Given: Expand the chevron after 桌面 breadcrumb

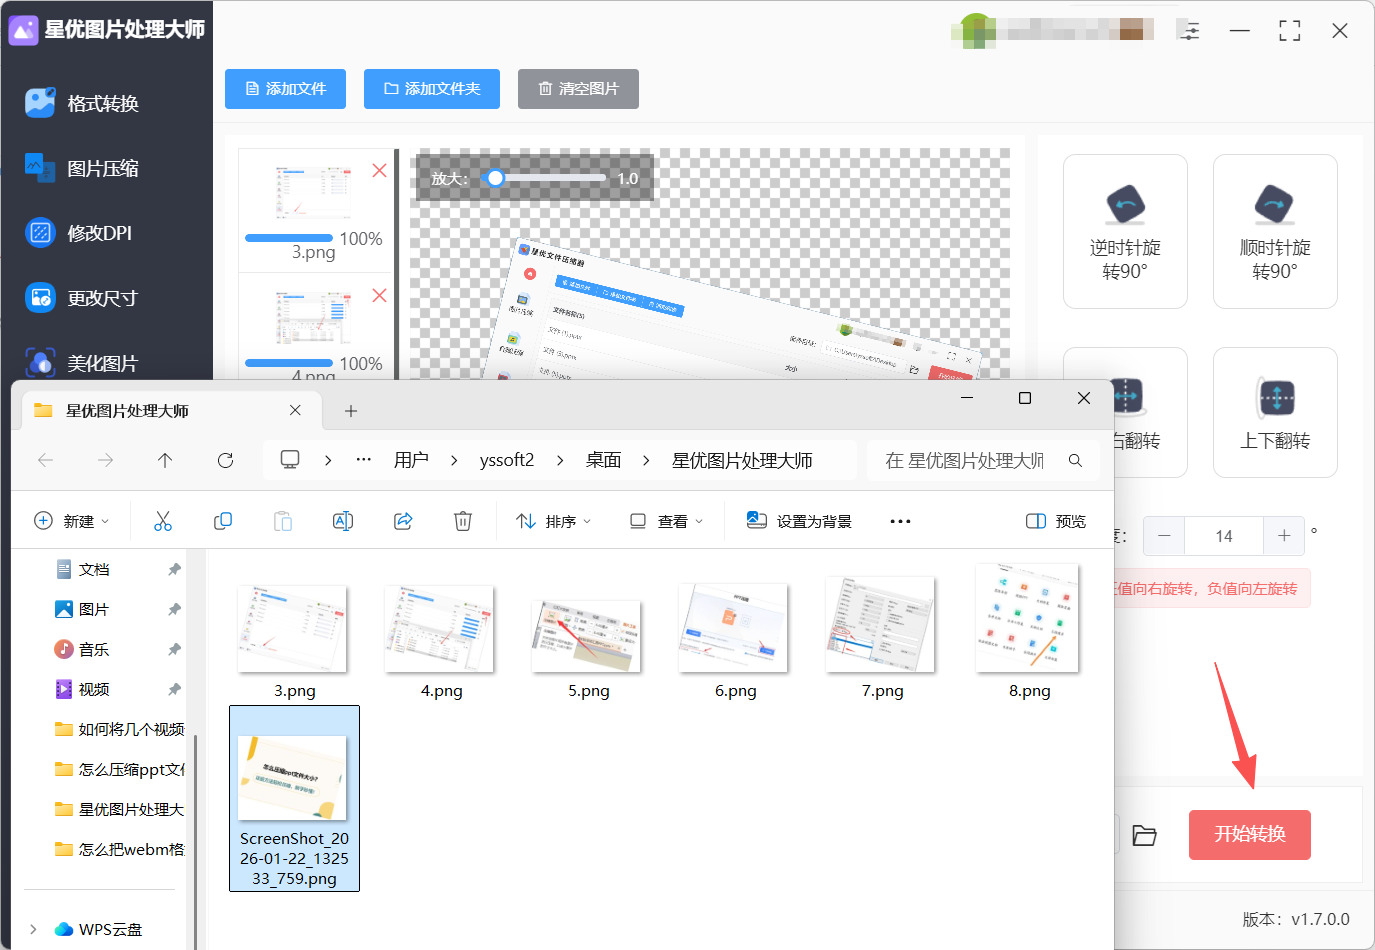Looking at the screenshot, I should tap(646, 460).
